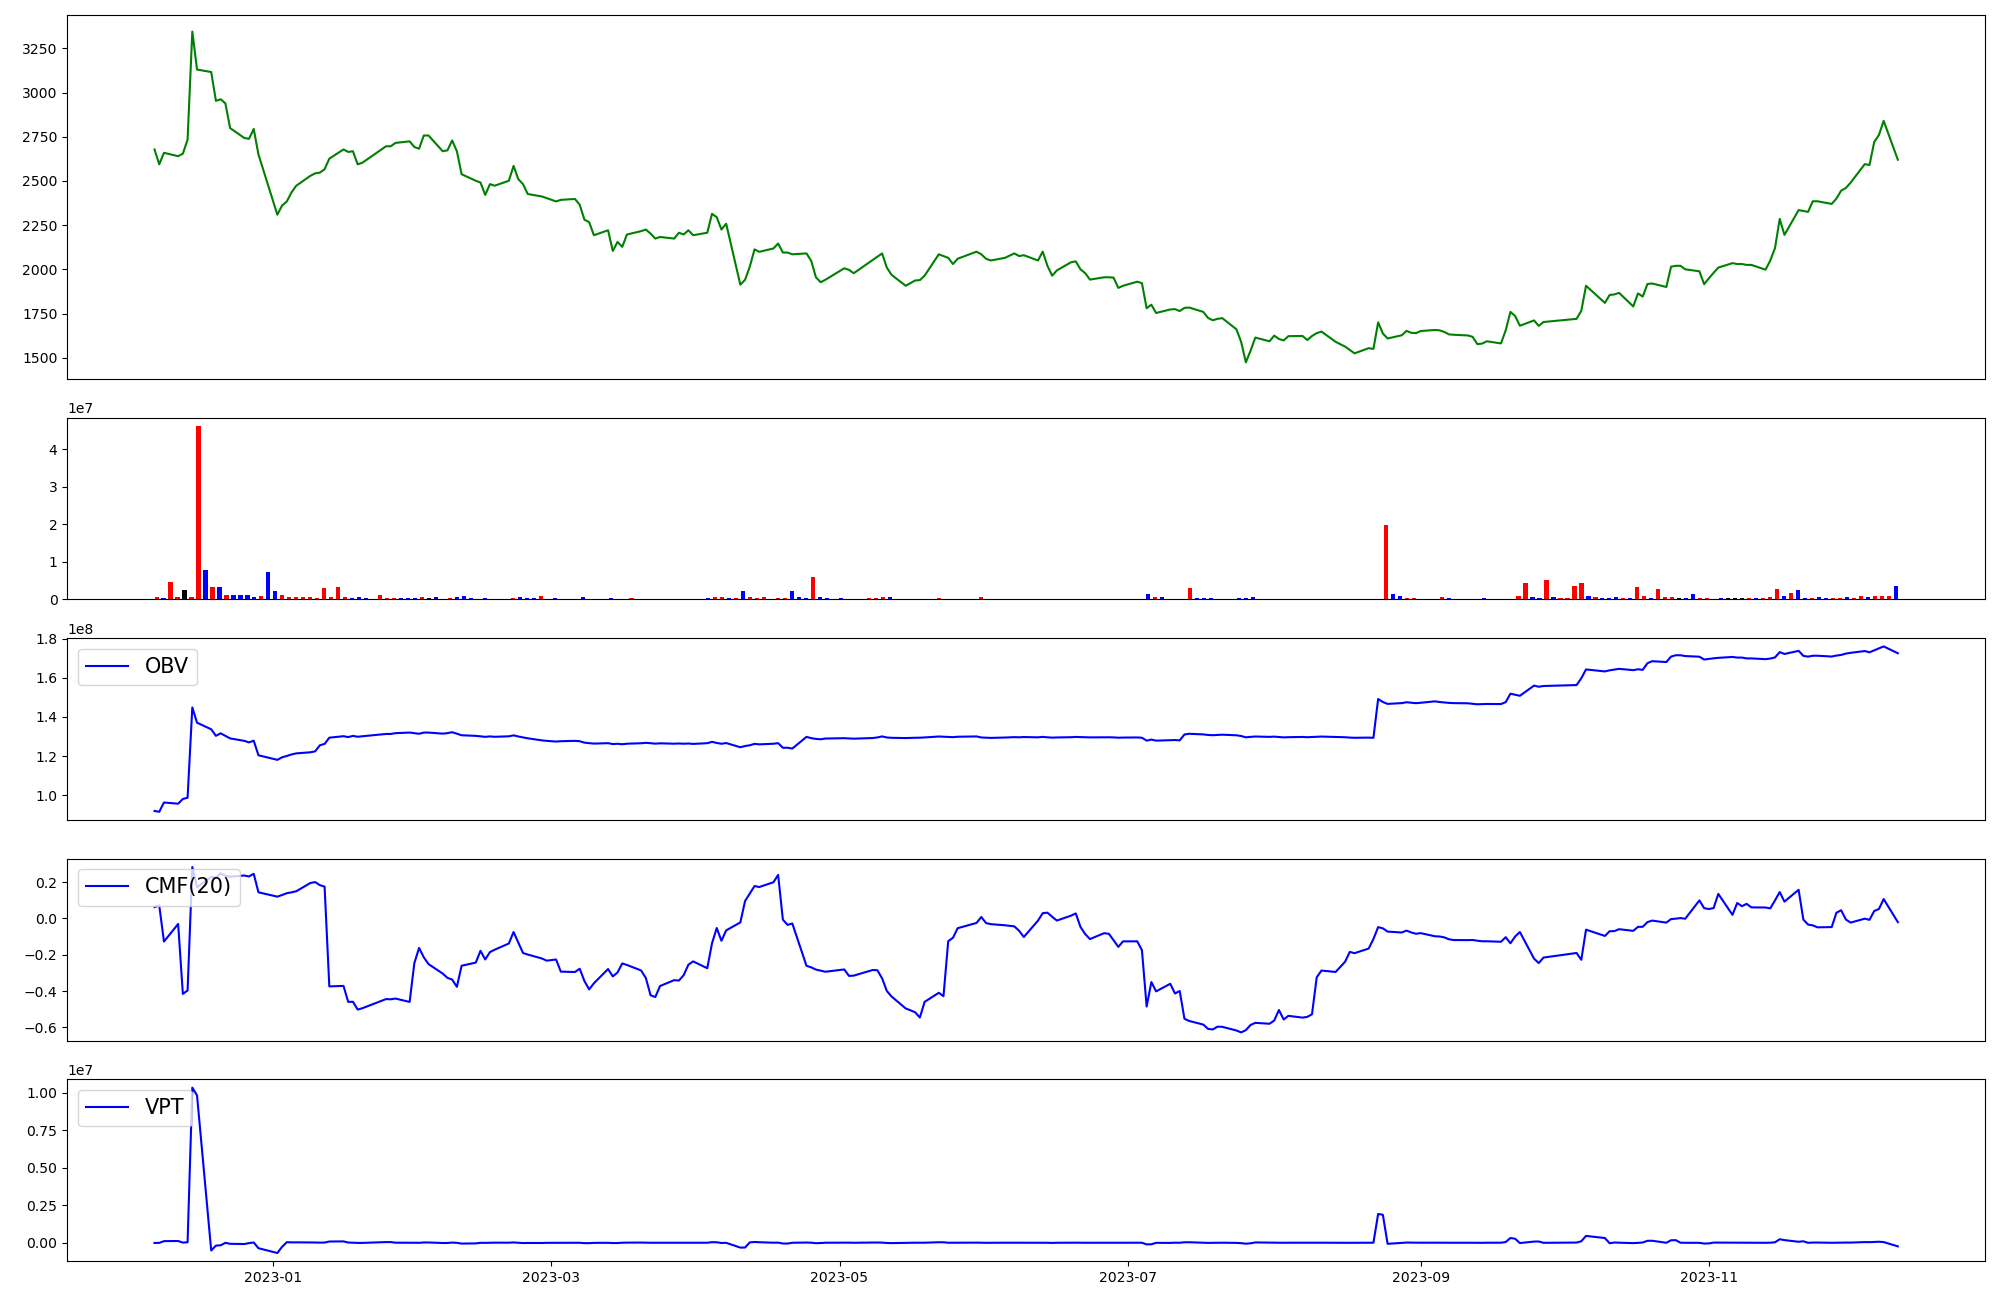
Task: Click the 1e7 exponent label above the volume chart
Action: click(82, 408)
